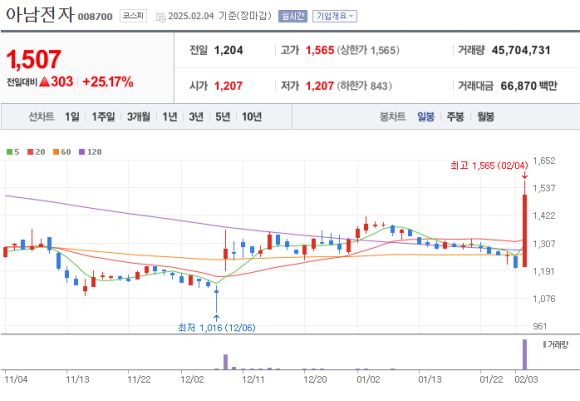580x401 pixels.
Task: Switch to 월봉 monthly candle chart
Action: click(485, 117)
